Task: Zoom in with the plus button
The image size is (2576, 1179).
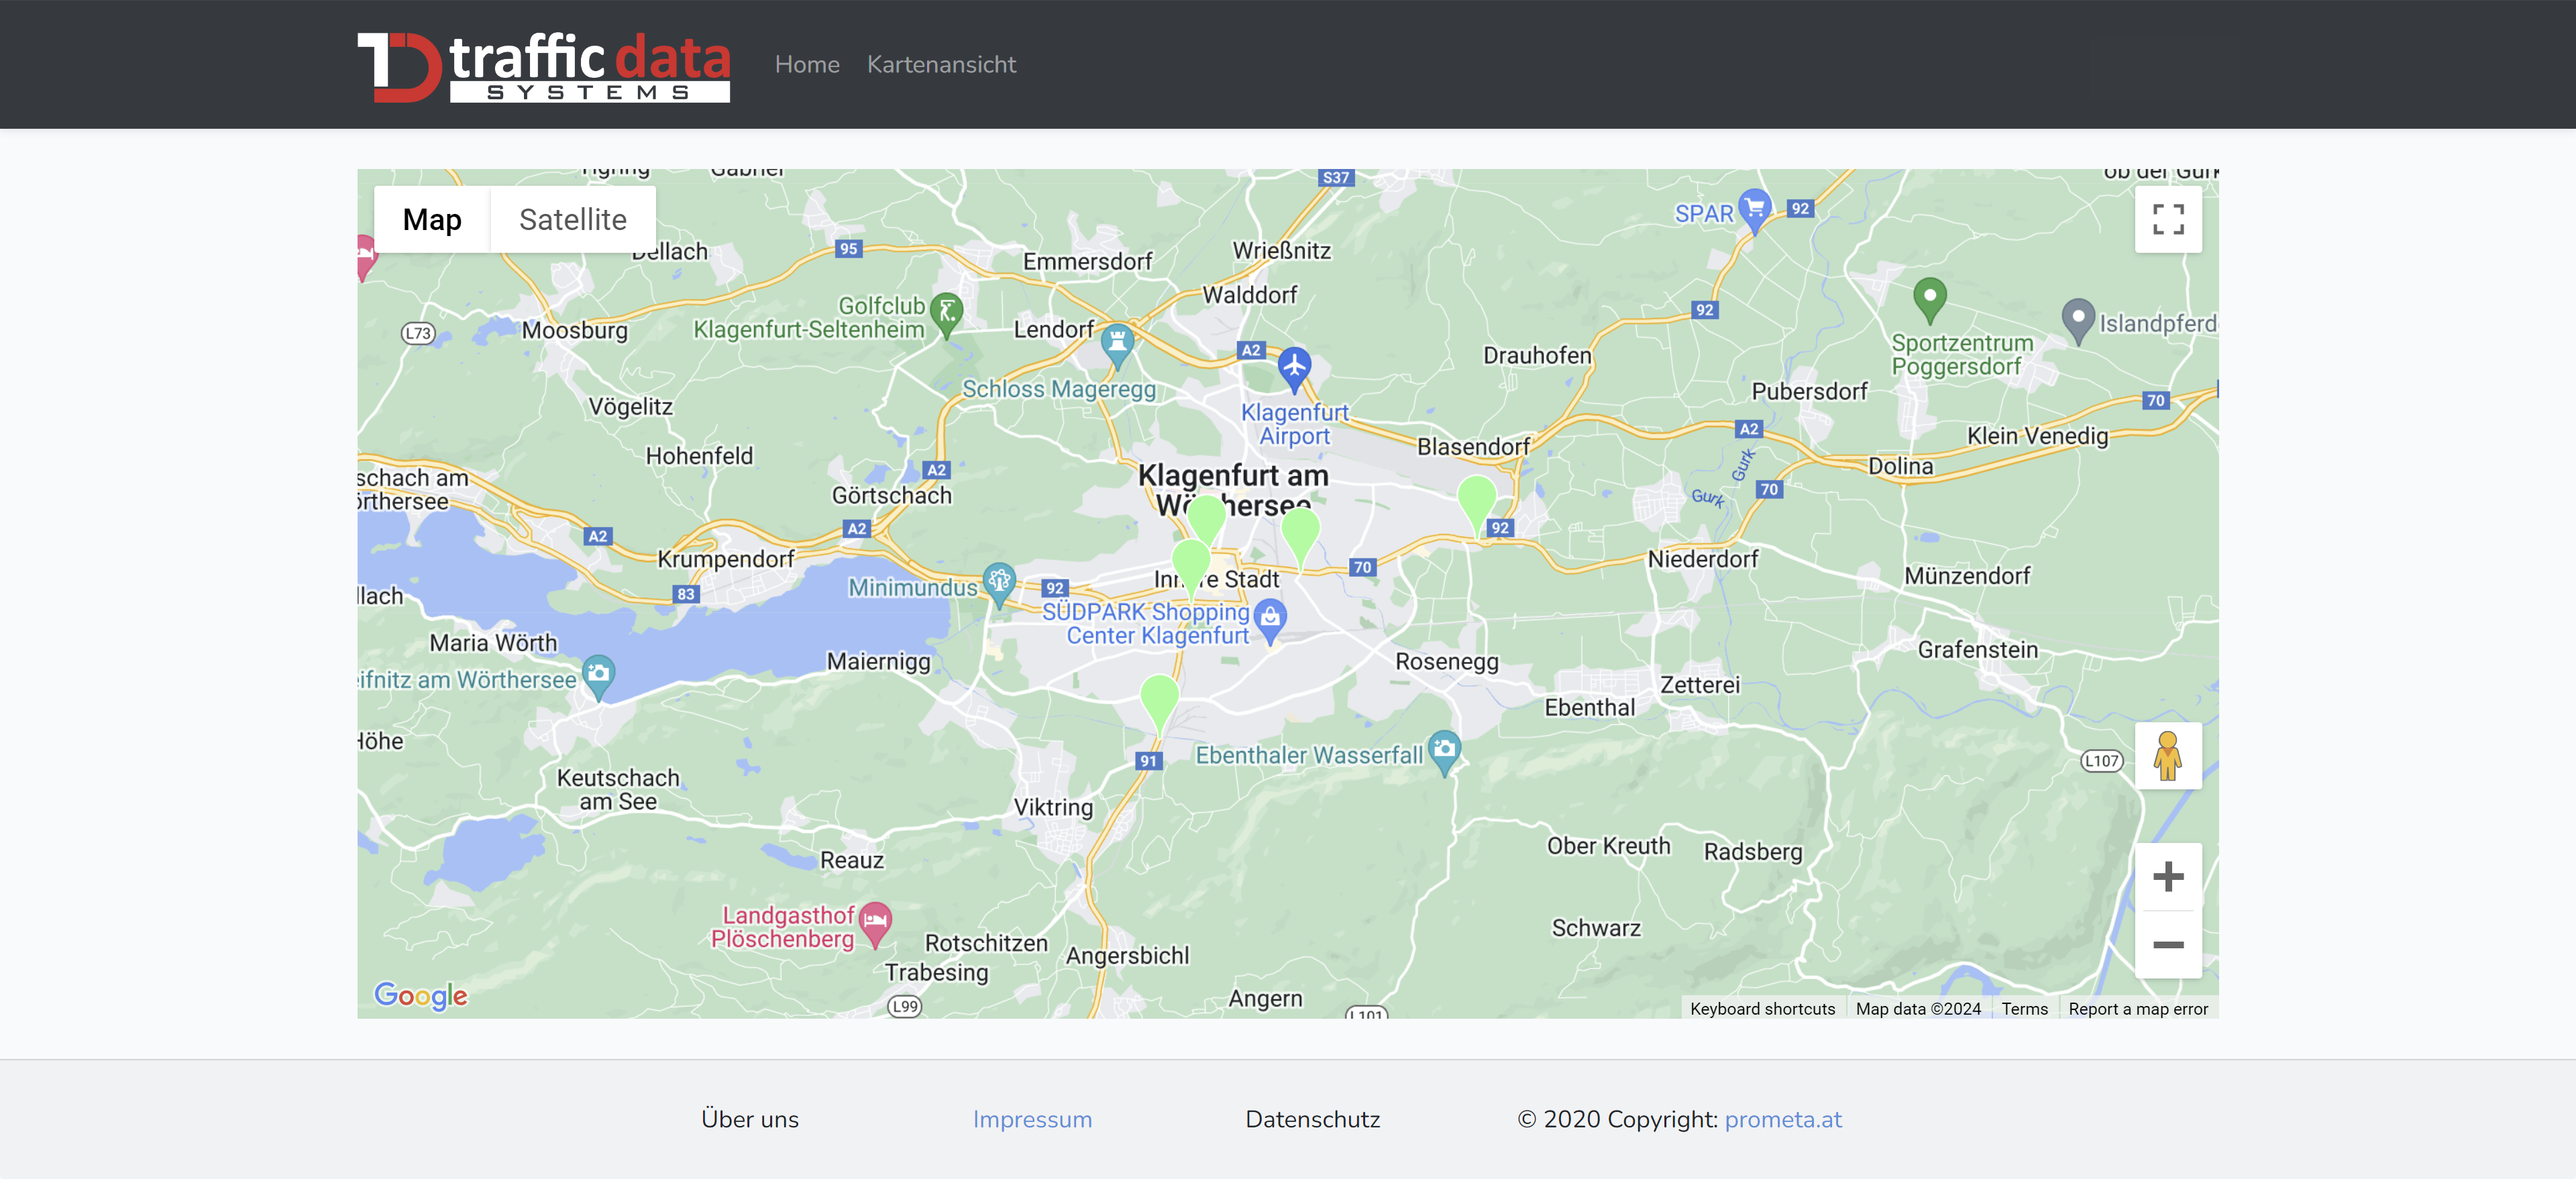Action: coord(2167,877)
